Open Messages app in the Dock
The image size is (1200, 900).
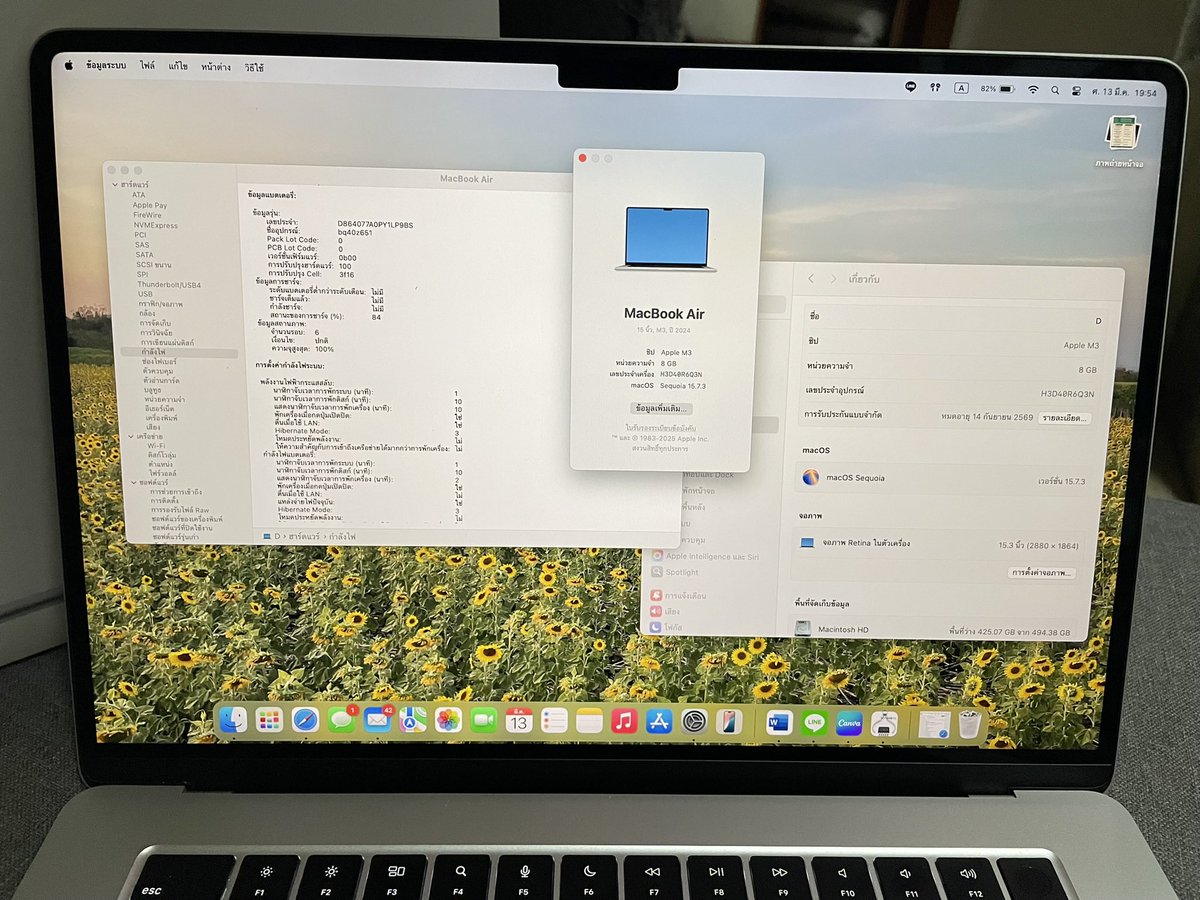(342, 720)
